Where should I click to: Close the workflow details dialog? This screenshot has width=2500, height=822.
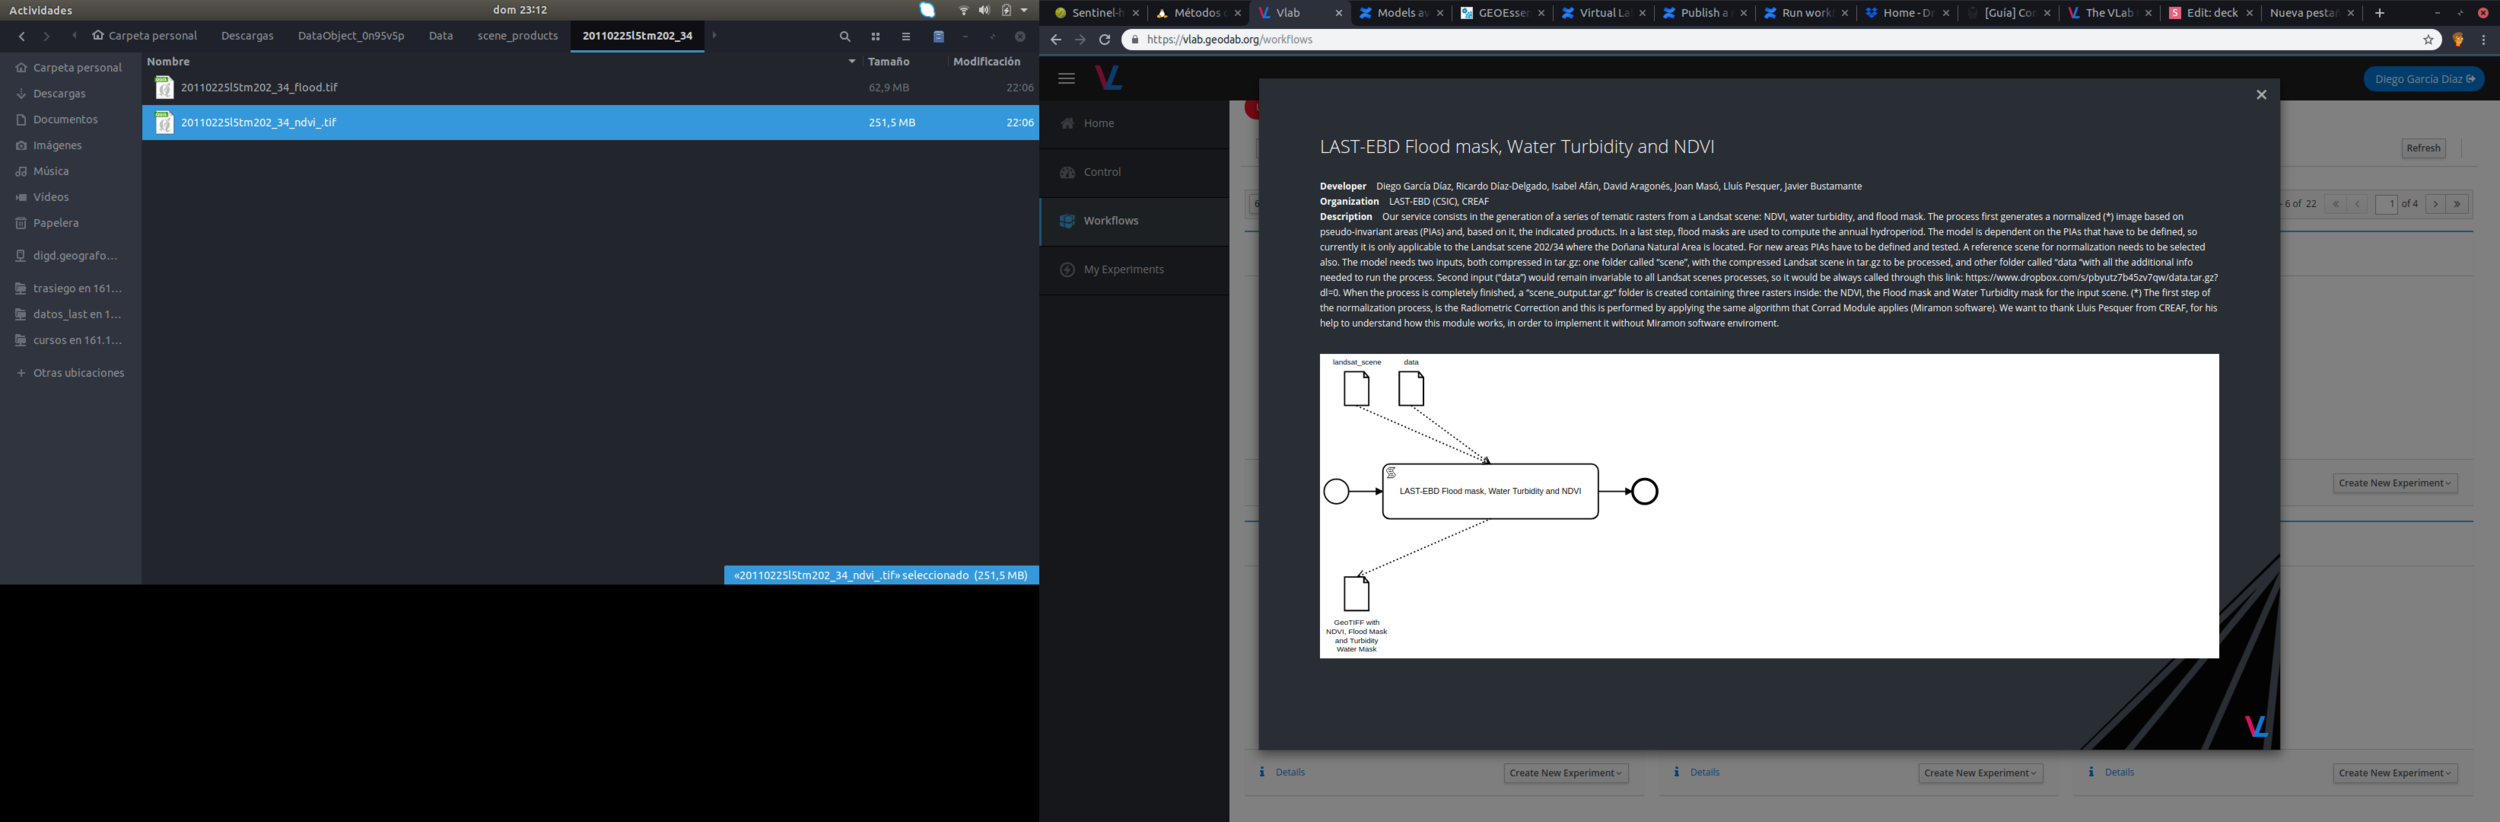pos(2261,94)
